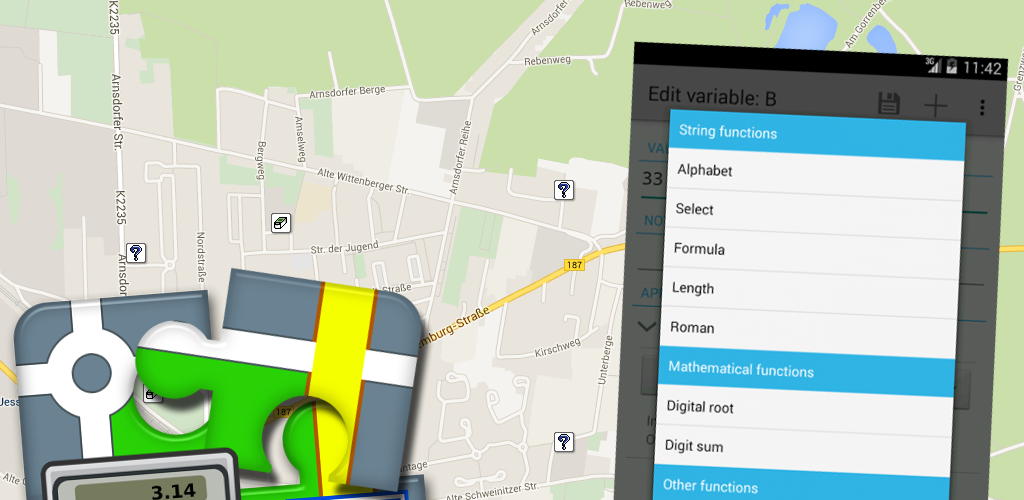Click the Arnsdorfer Reihe street label
This screenshot has width=1024, height=500.
point(460,159)
